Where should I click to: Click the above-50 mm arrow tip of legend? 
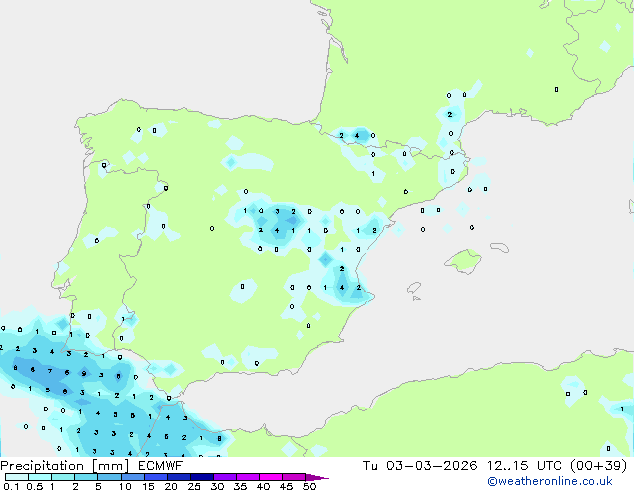pyautogui.click(x=317, y=477)
